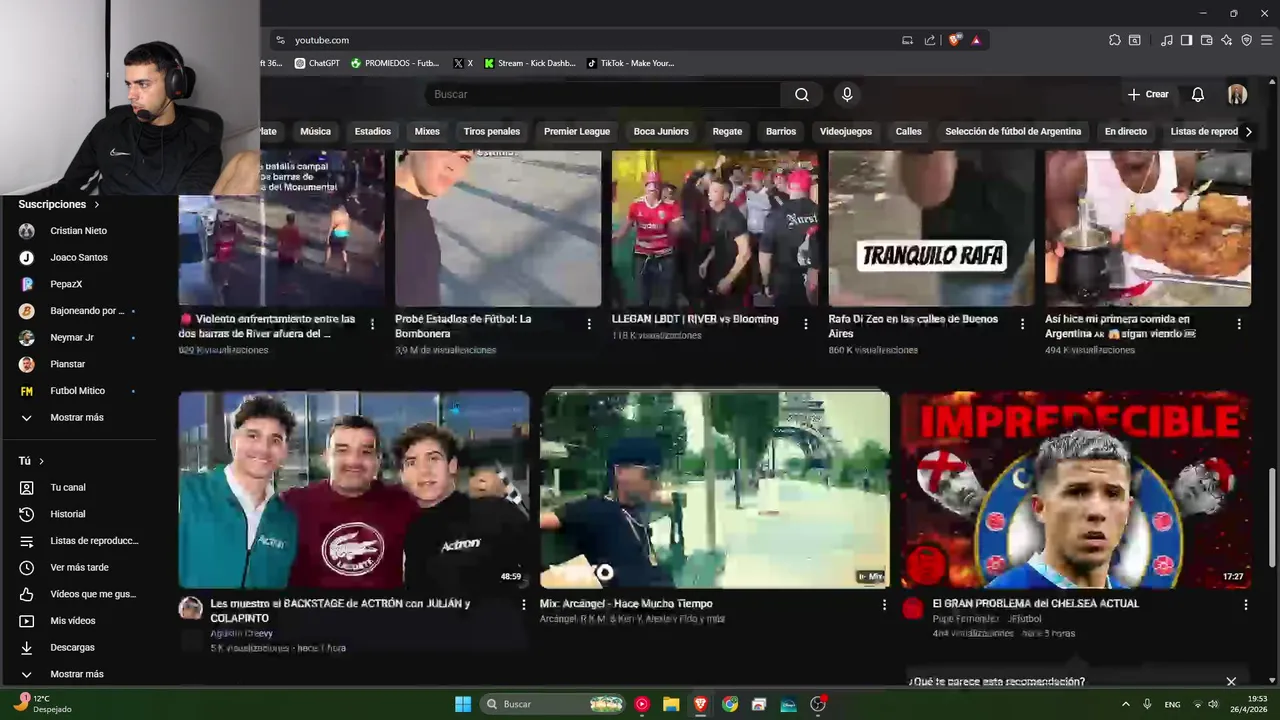Select the Música filter chip
Image resolution: width=1280 pixels, height=720 pixels.
[315, 131]
